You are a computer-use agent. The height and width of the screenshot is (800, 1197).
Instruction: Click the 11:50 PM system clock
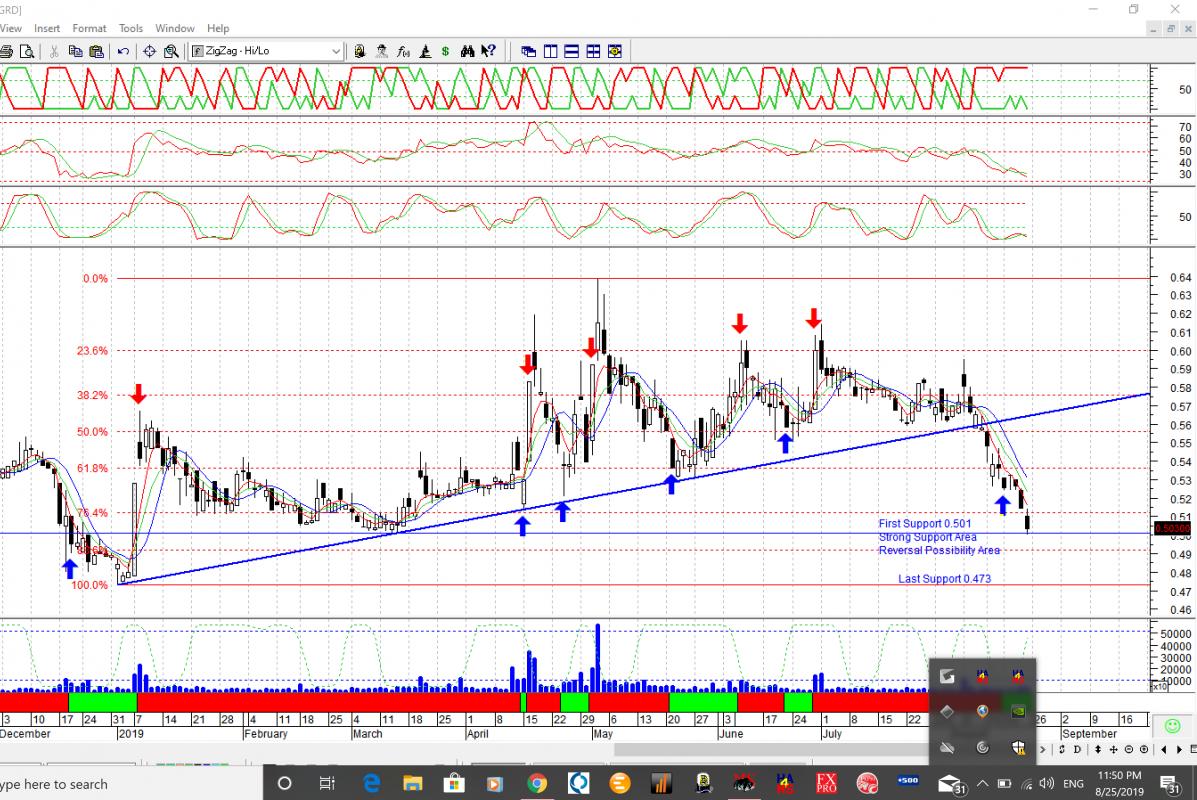coord(1119,776)
